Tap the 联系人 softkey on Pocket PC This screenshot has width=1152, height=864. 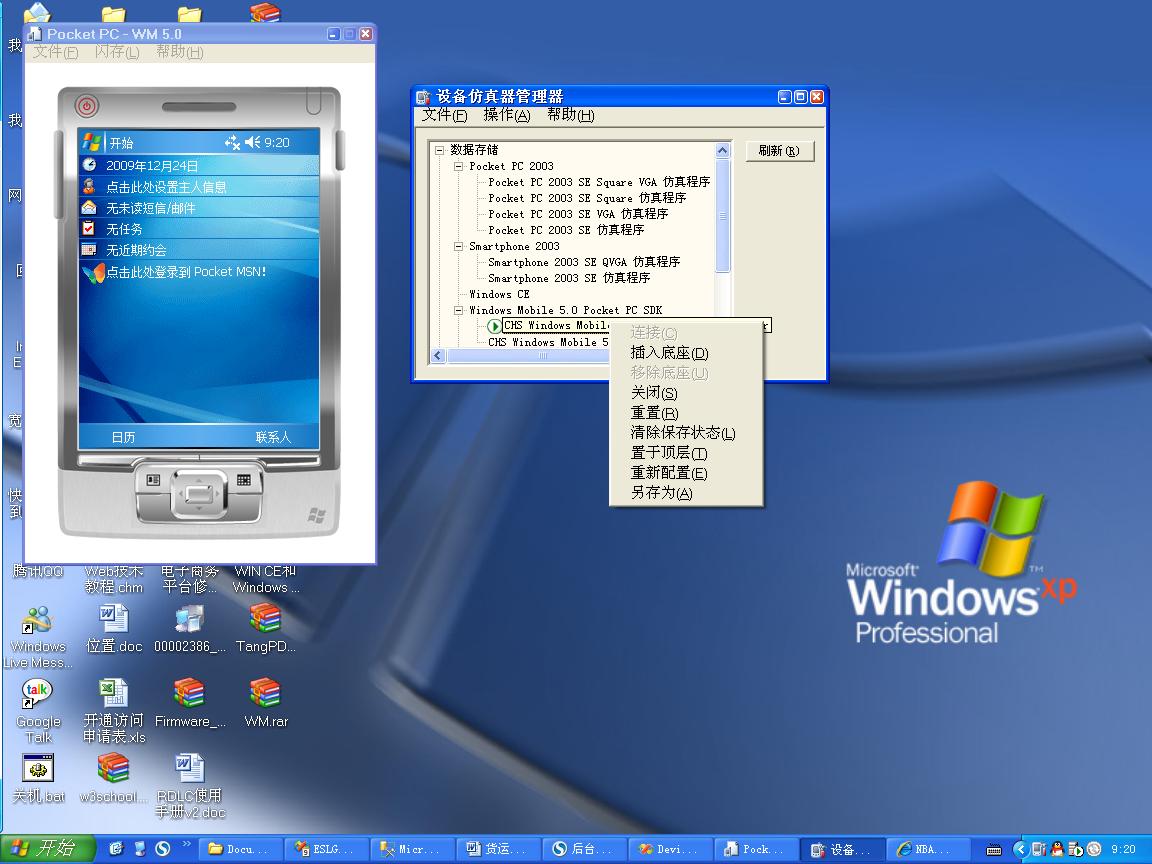point(272,437)
